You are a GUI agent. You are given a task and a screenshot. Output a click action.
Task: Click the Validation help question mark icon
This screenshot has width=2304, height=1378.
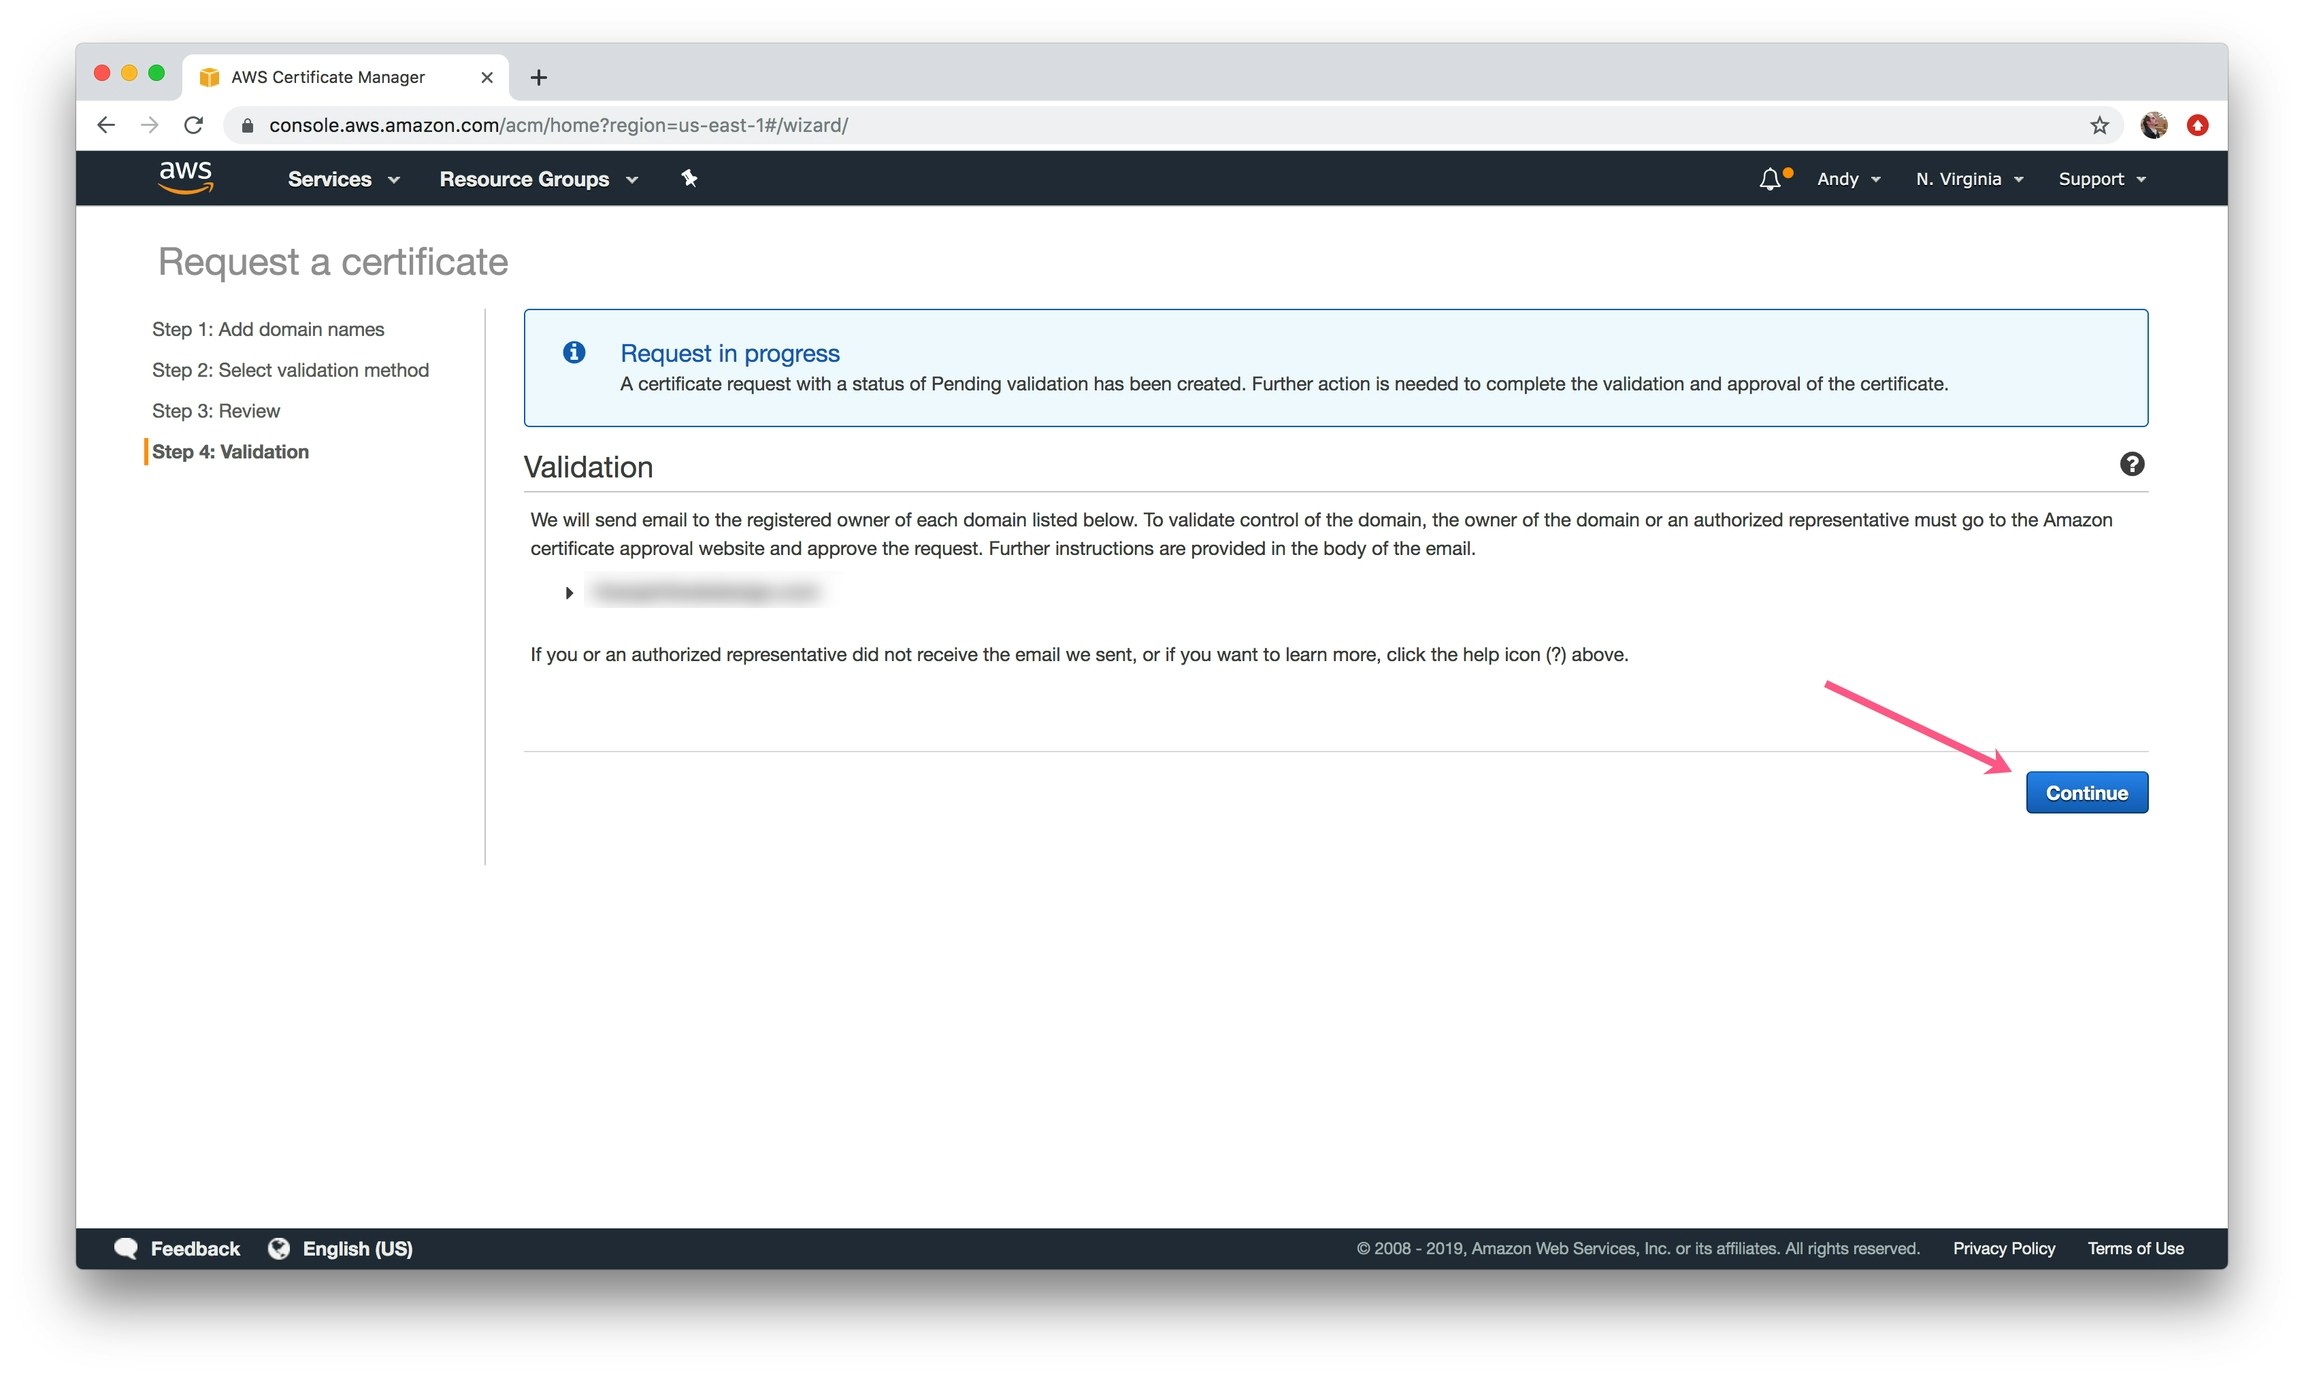click(2131, 464)
